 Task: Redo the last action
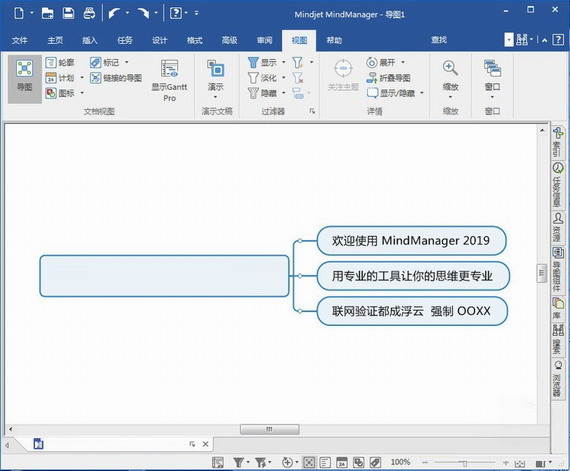(143, 13)
